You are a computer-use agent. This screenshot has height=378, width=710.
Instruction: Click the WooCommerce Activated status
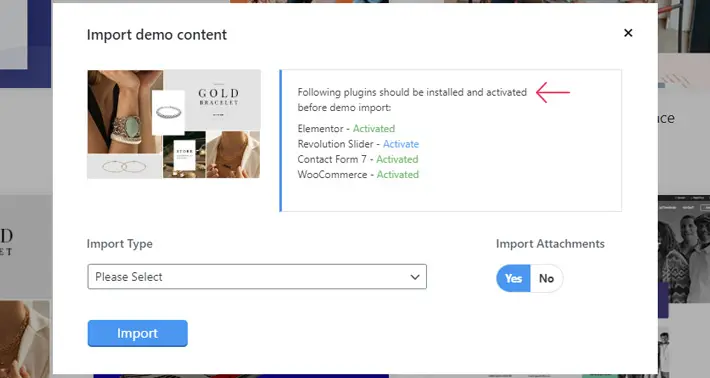pos(398,175)
